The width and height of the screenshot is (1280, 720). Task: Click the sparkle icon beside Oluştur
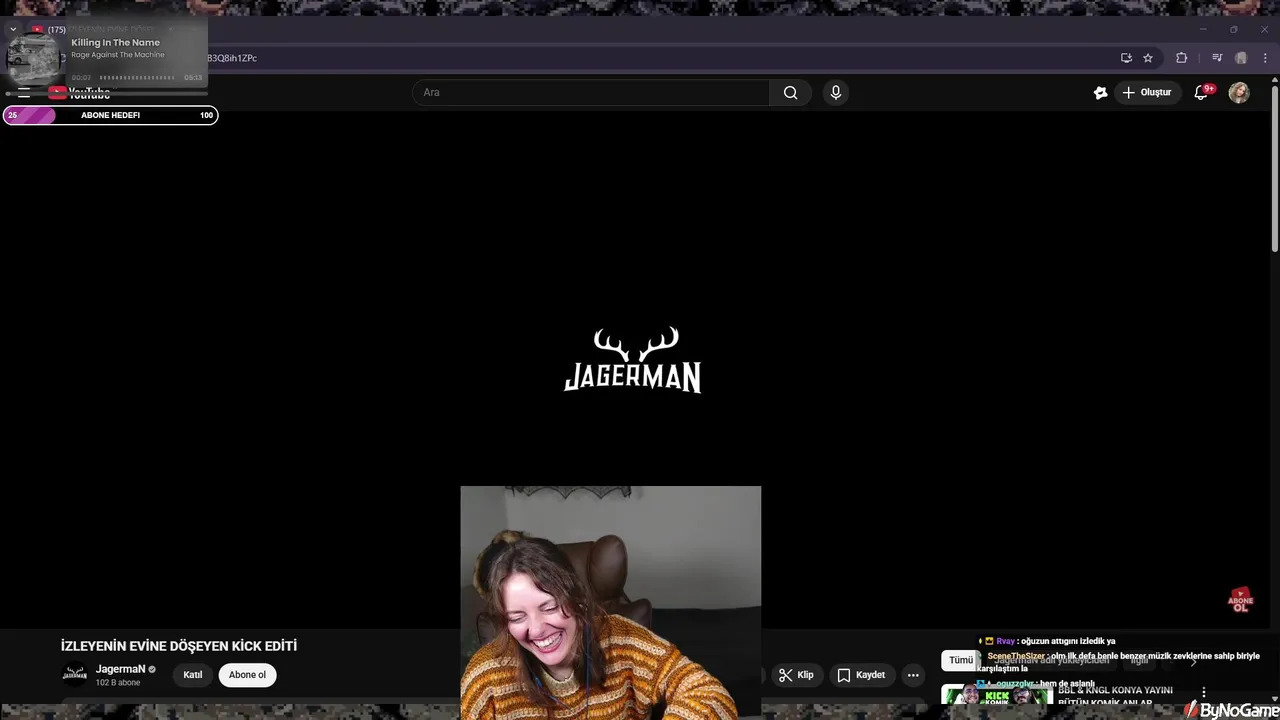(1101, 93)
